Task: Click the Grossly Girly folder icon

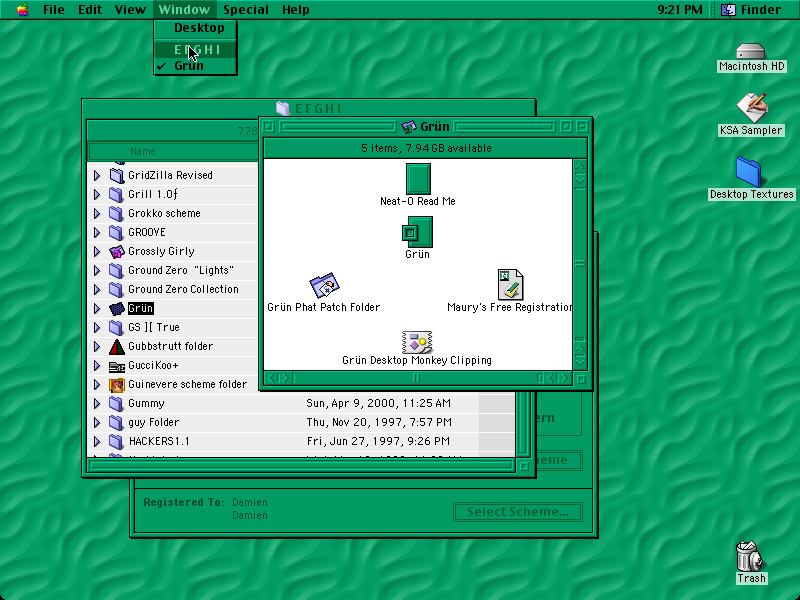Action: [x=117, y=251]
